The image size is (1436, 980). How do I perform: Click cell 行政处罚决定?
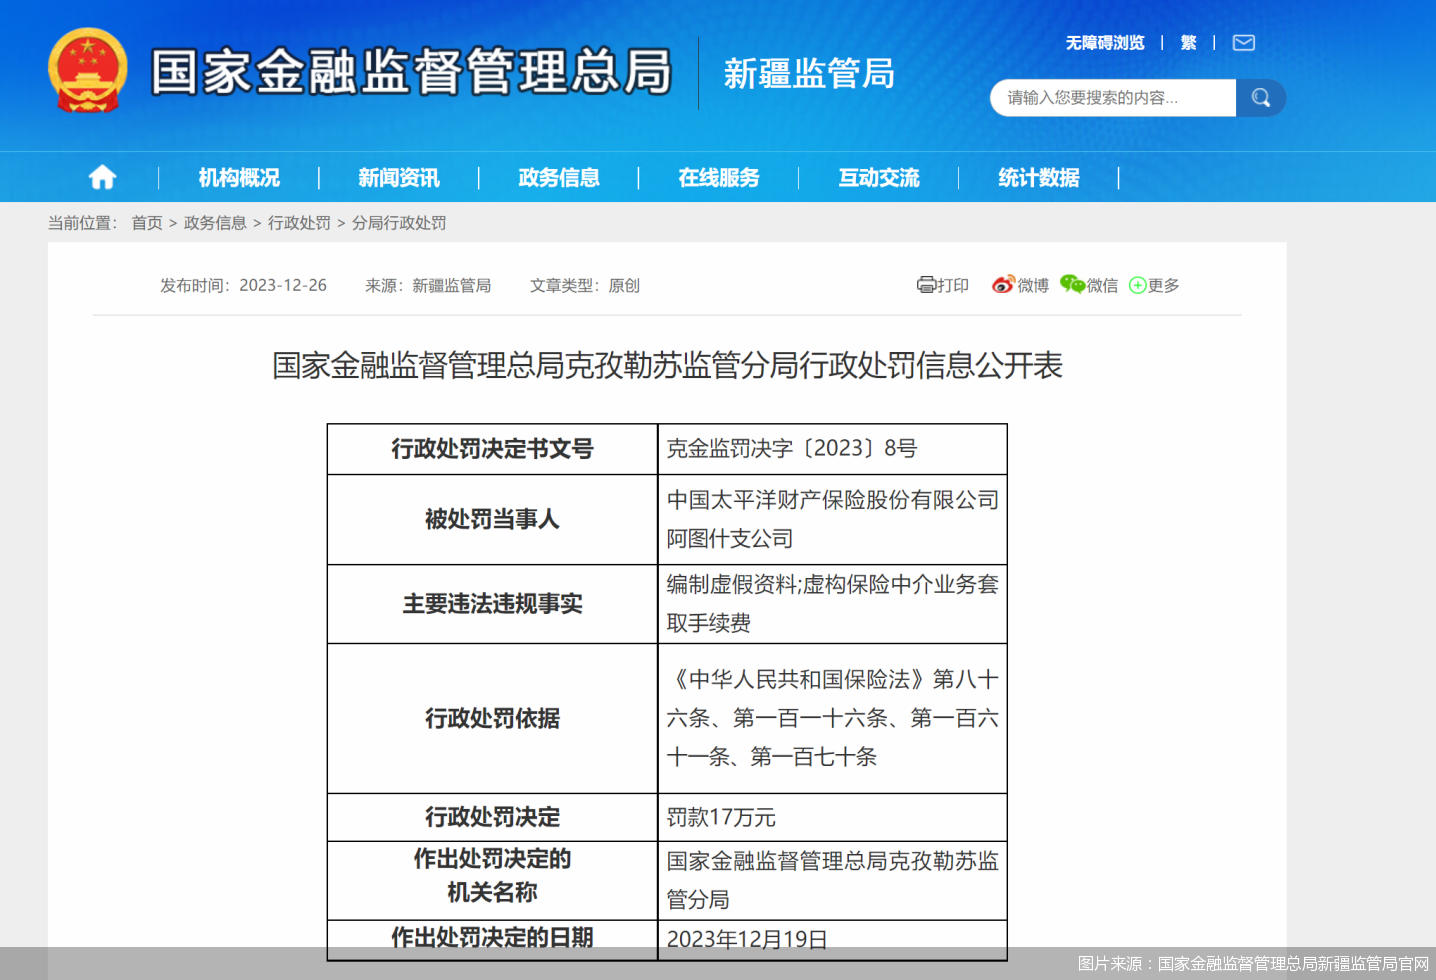[x=492, y=817]
